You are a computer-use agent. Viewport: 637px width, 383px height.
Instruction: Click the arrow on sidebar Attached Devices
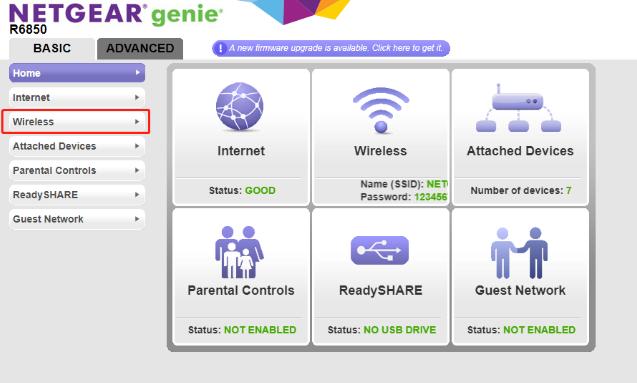(137, 146)
